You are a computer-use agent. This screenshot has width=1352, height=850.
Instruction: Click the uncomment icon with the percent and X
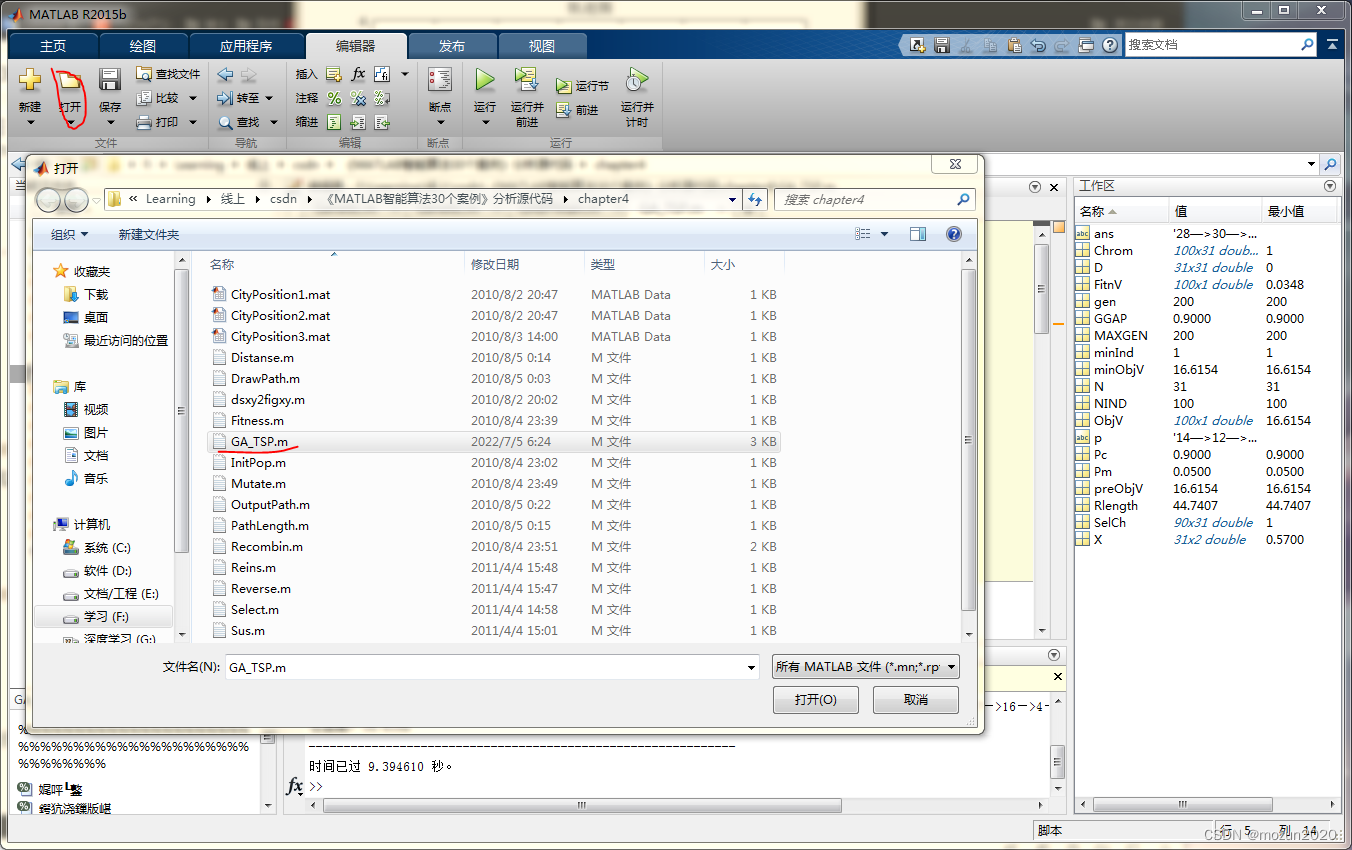click(x=358, y=98)
